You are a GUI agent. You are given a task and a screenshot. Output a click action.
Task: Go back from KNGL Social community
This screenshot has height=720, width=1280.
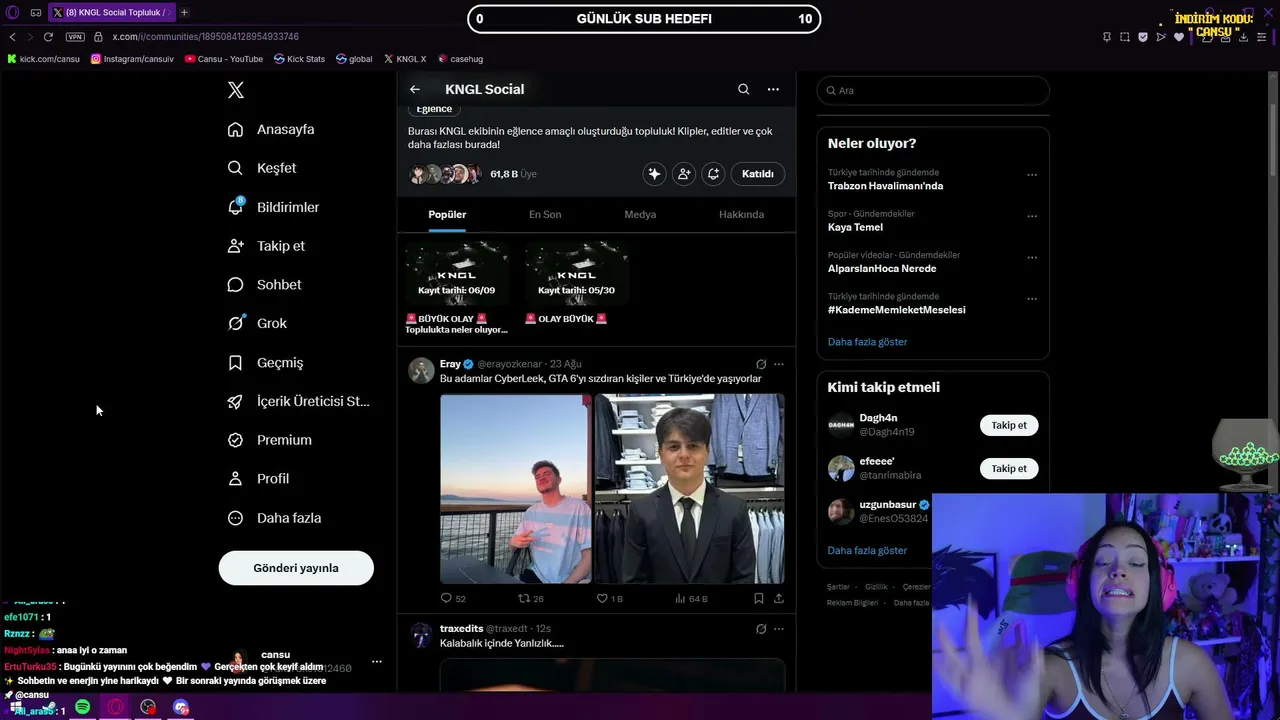[x=415, y=89]
